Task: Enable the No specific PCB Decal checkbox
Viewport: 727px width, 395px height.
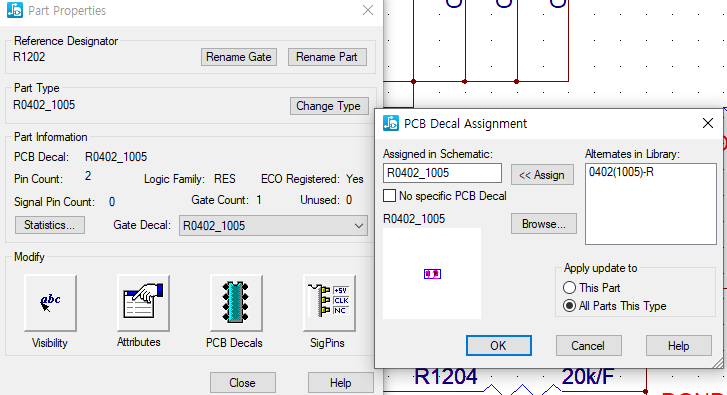Action: tap(389, 196)
